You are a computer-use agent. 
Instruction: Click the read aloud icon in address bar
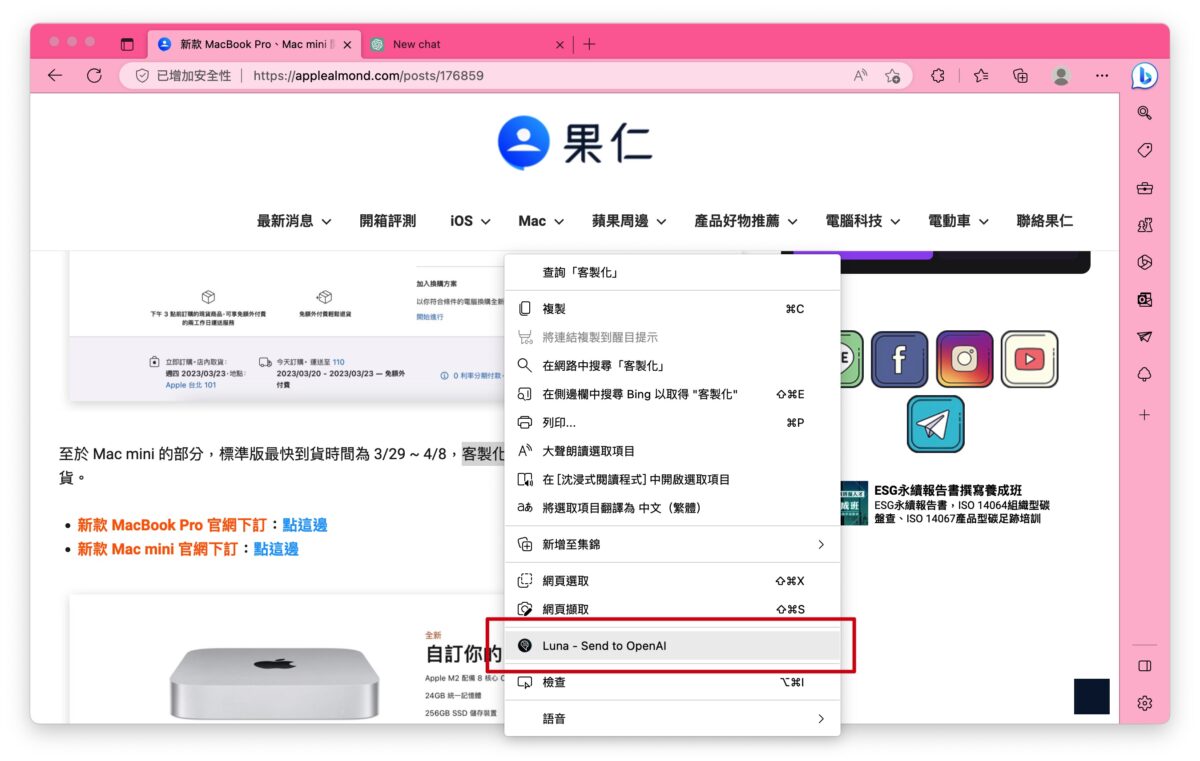click(x=860, y=75)
